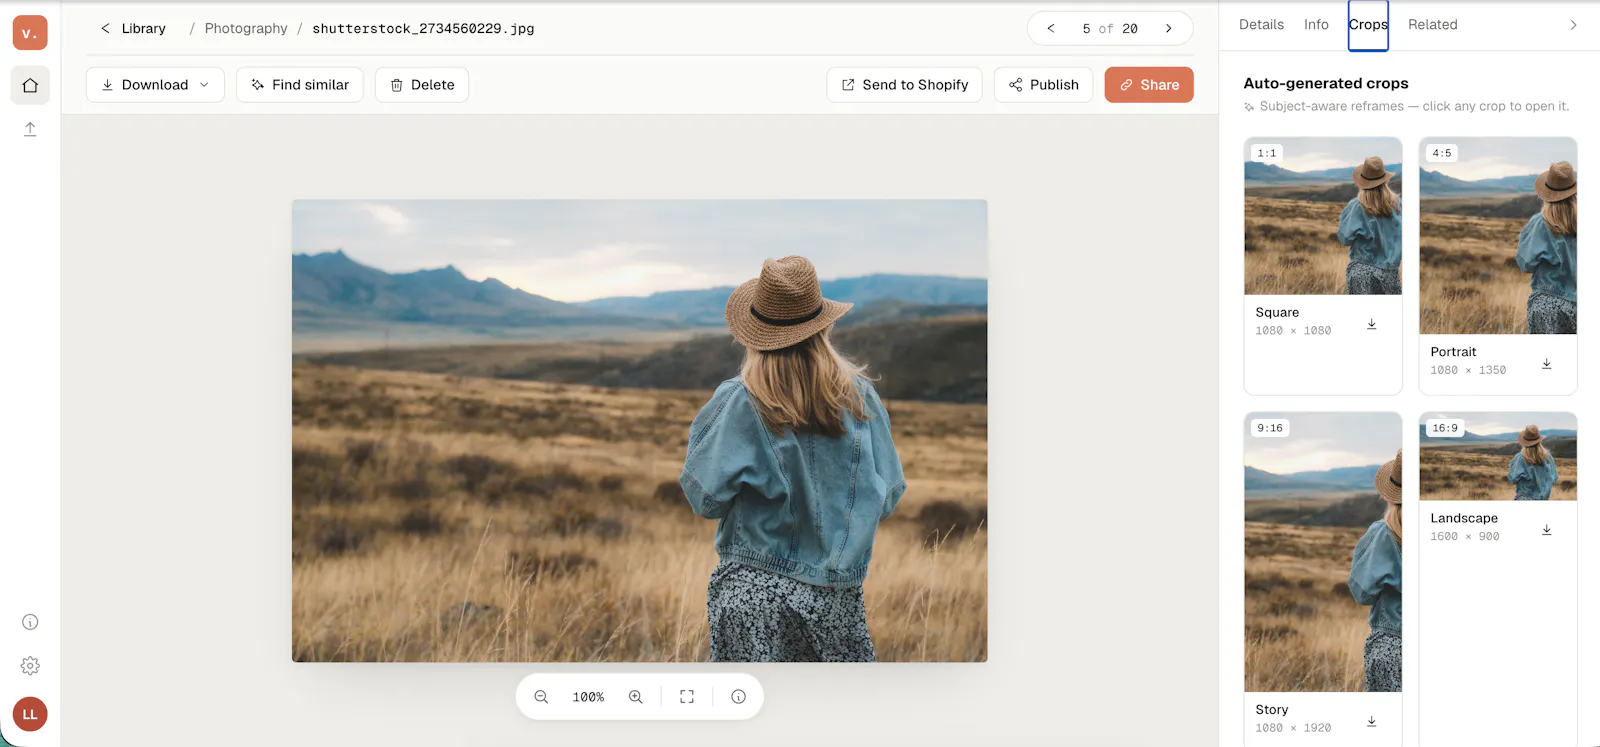Click Send to Shopify

pos(904,85)
